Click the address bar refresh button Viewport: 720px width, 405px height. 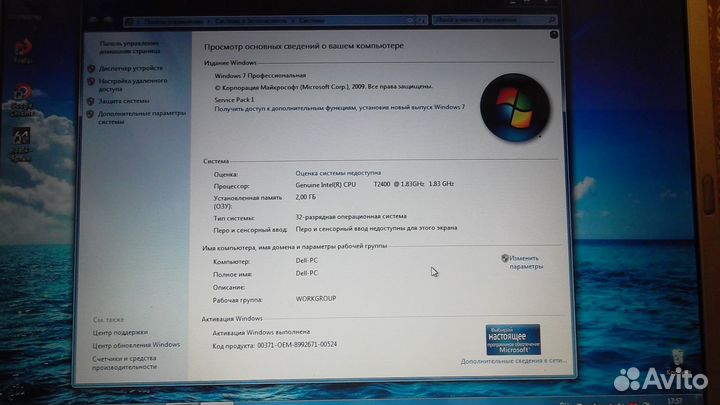(420, 21)
